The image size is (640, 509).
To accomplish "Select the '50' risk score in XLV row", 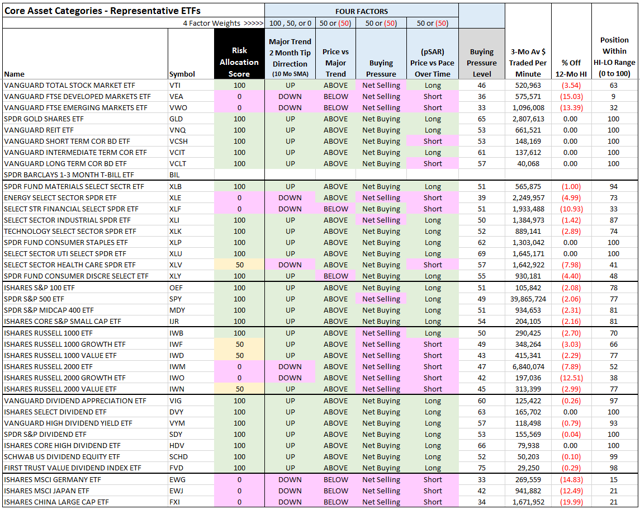I will tap(239, 265).
